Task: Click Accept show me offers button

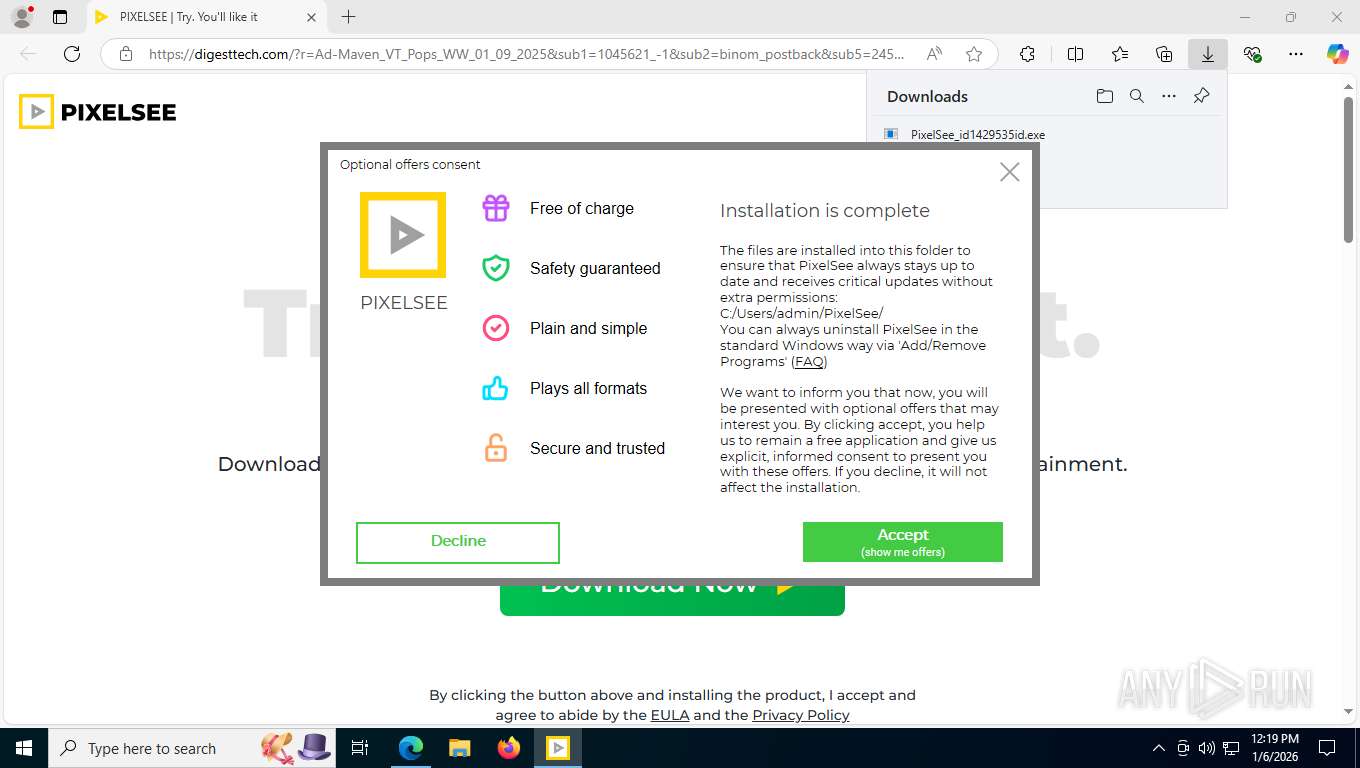Action: [902, 542]
